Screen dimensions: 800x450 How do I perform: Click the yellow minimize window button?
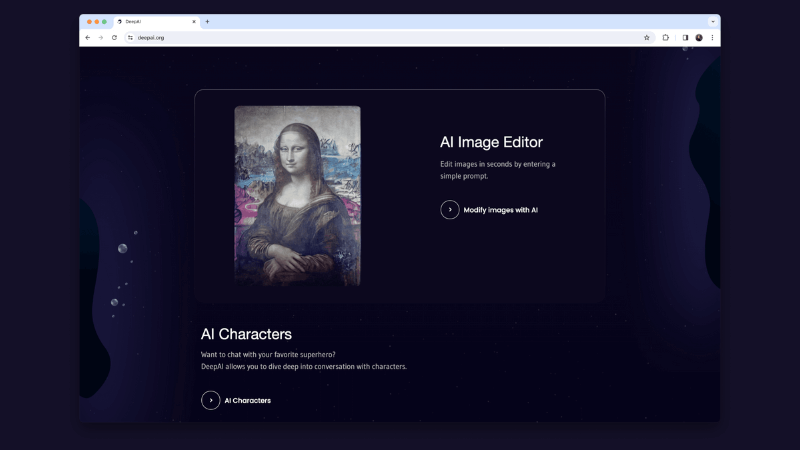click(x=96, y=22)
